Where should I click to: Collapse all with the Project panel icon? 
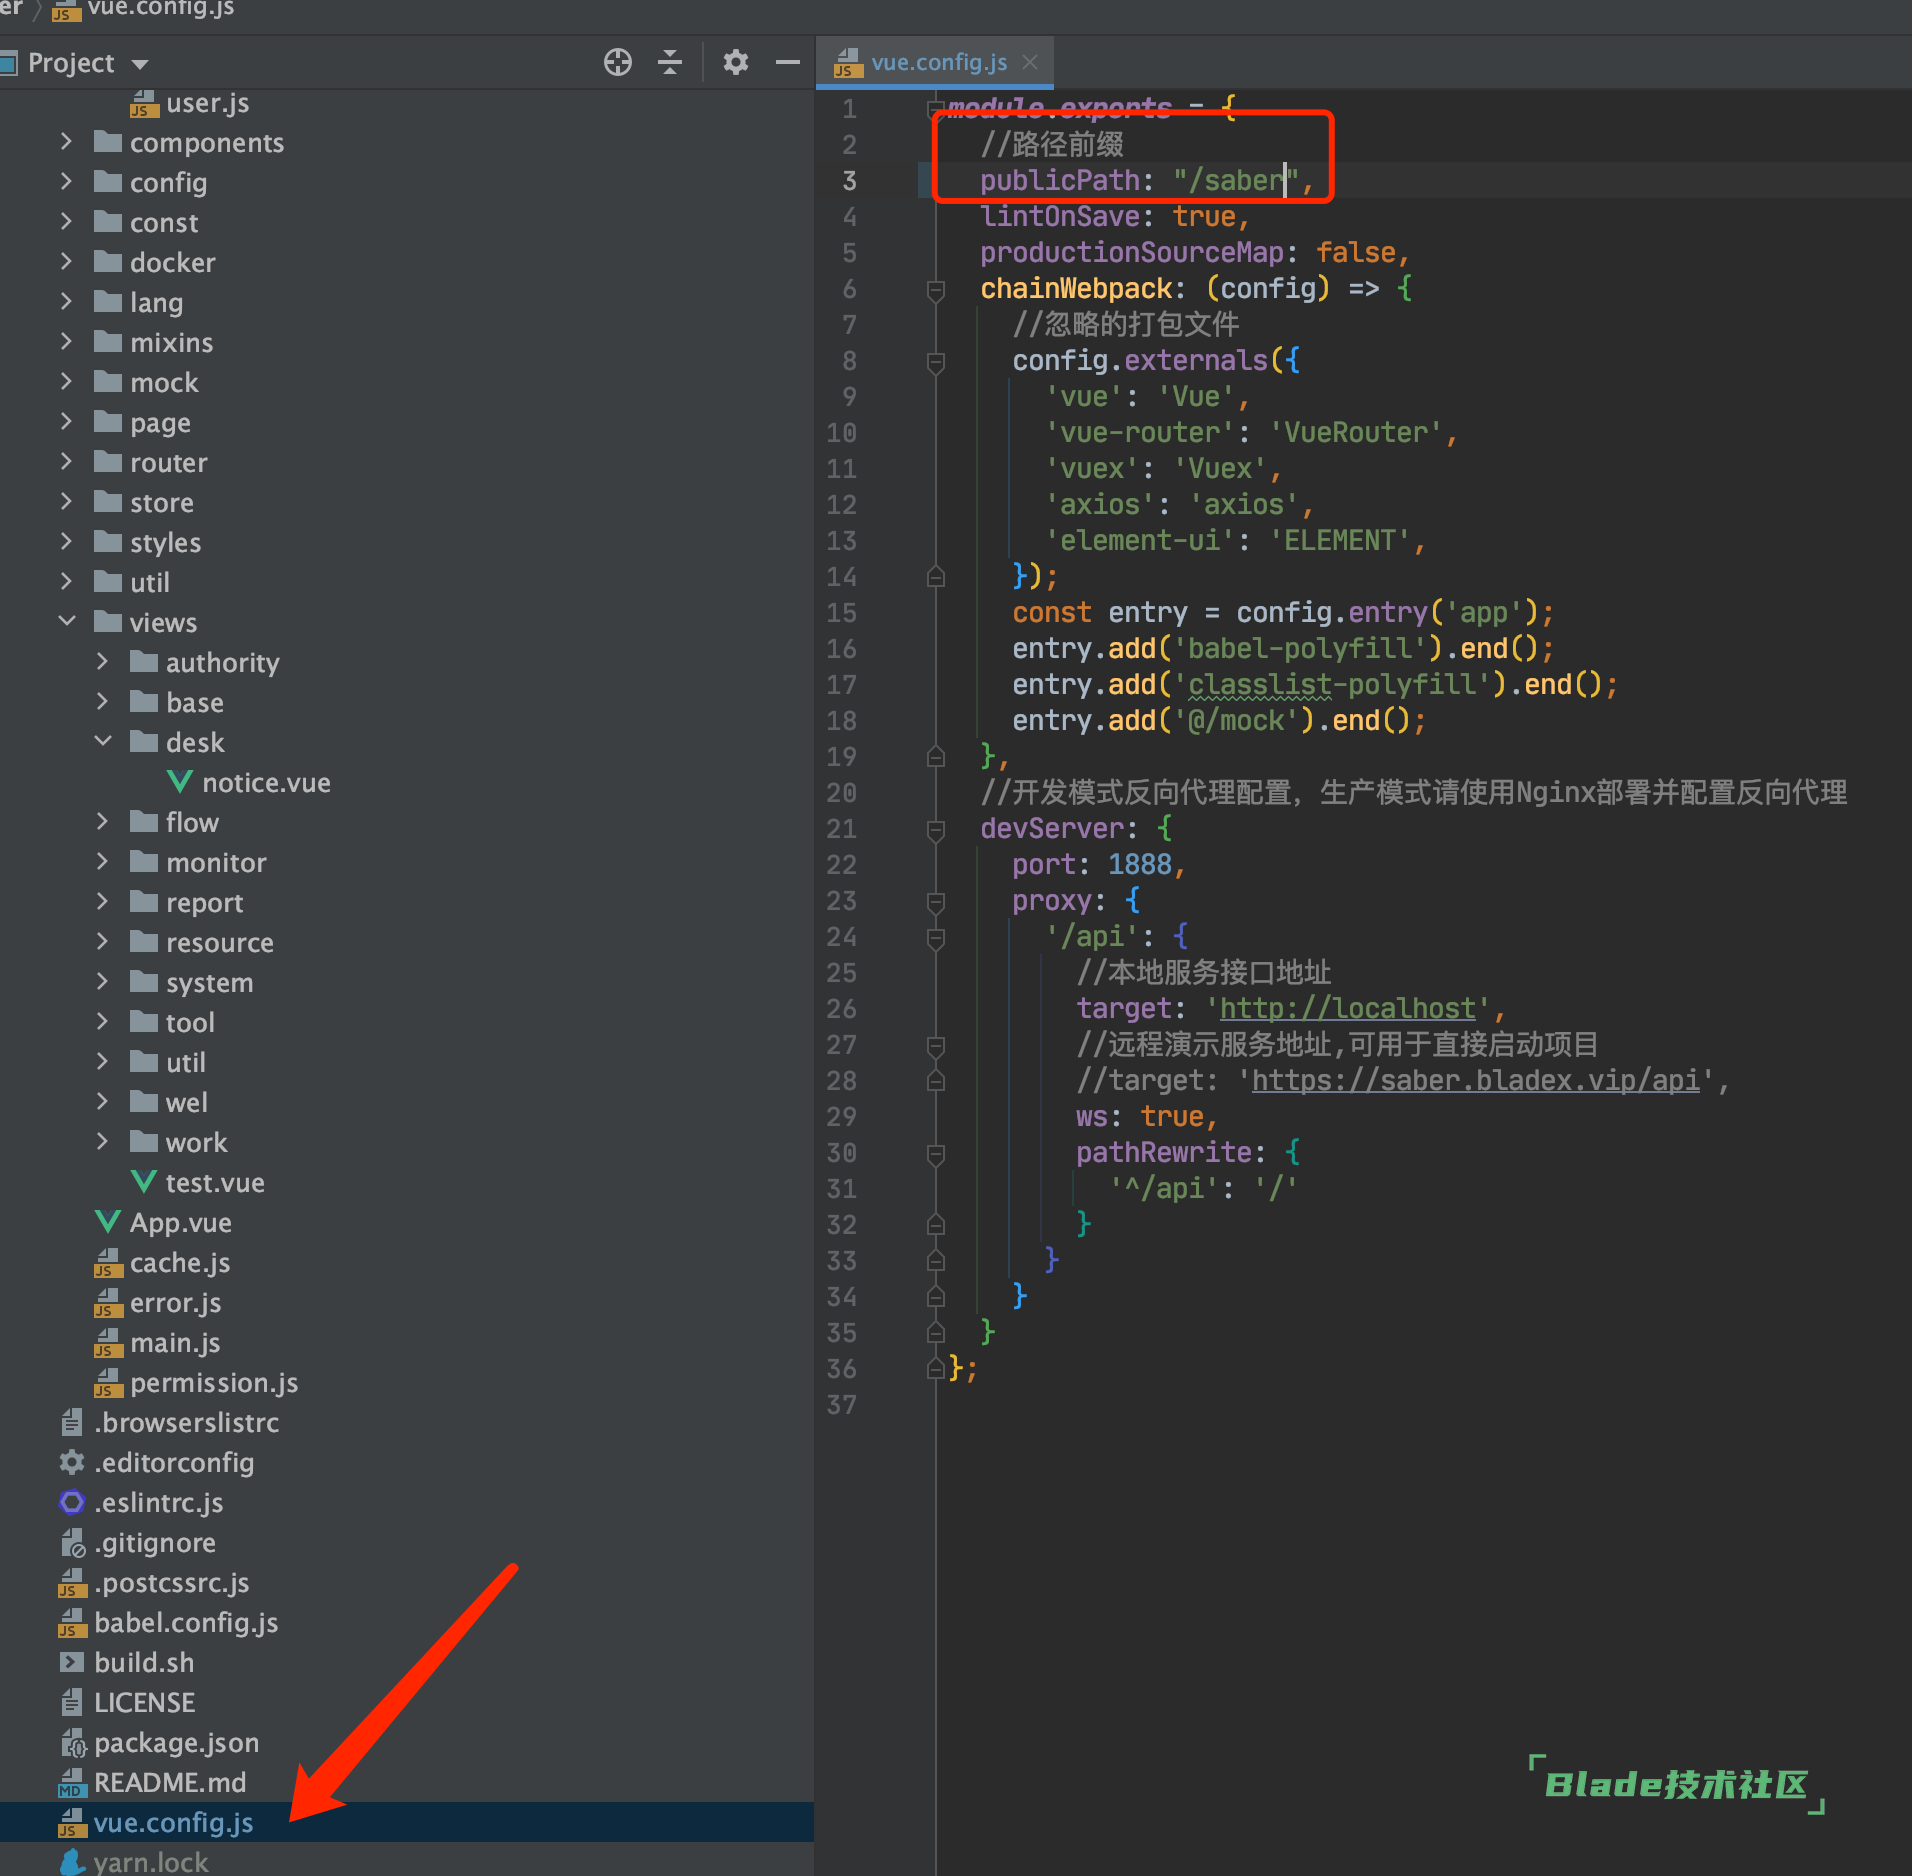click(670, 62)
